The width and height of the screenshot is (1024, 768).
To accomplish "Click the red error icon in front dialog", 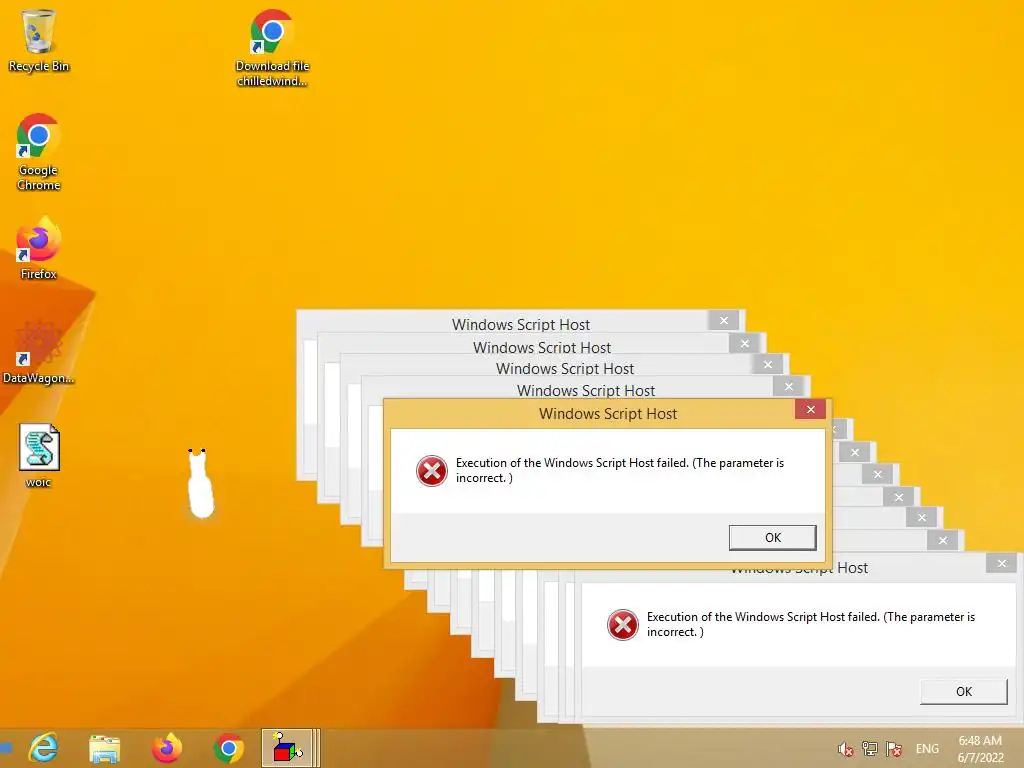I will click(432, 470).
